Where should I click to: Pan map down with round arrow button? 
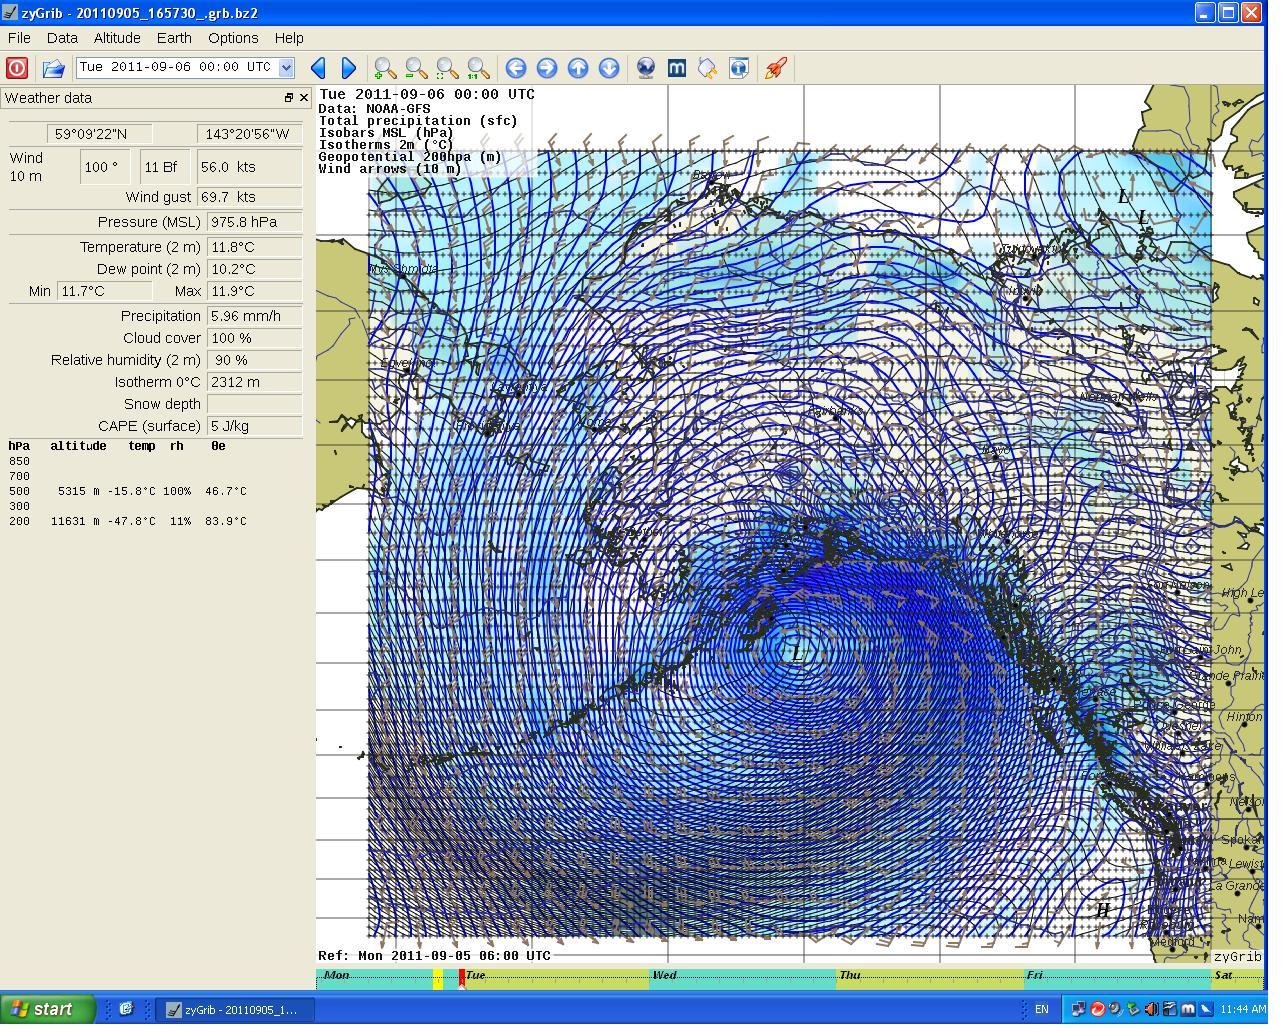[609, 68]
